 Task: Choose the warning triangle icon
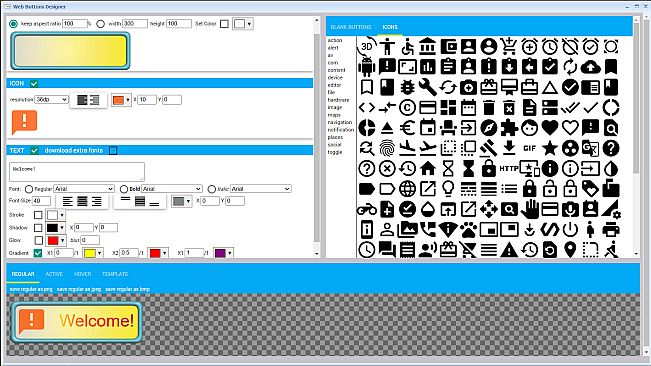tap(509, 250)
